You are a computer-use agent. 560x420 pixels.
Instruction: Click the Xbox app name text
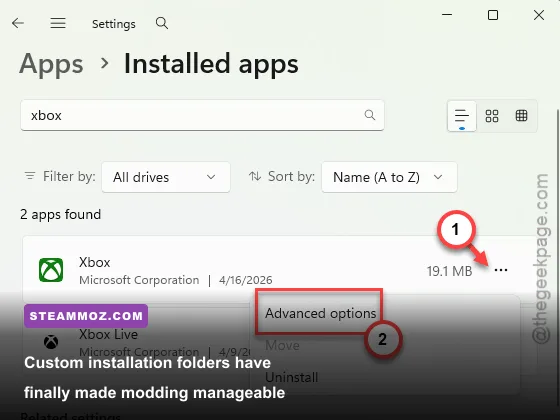[94, 262]
